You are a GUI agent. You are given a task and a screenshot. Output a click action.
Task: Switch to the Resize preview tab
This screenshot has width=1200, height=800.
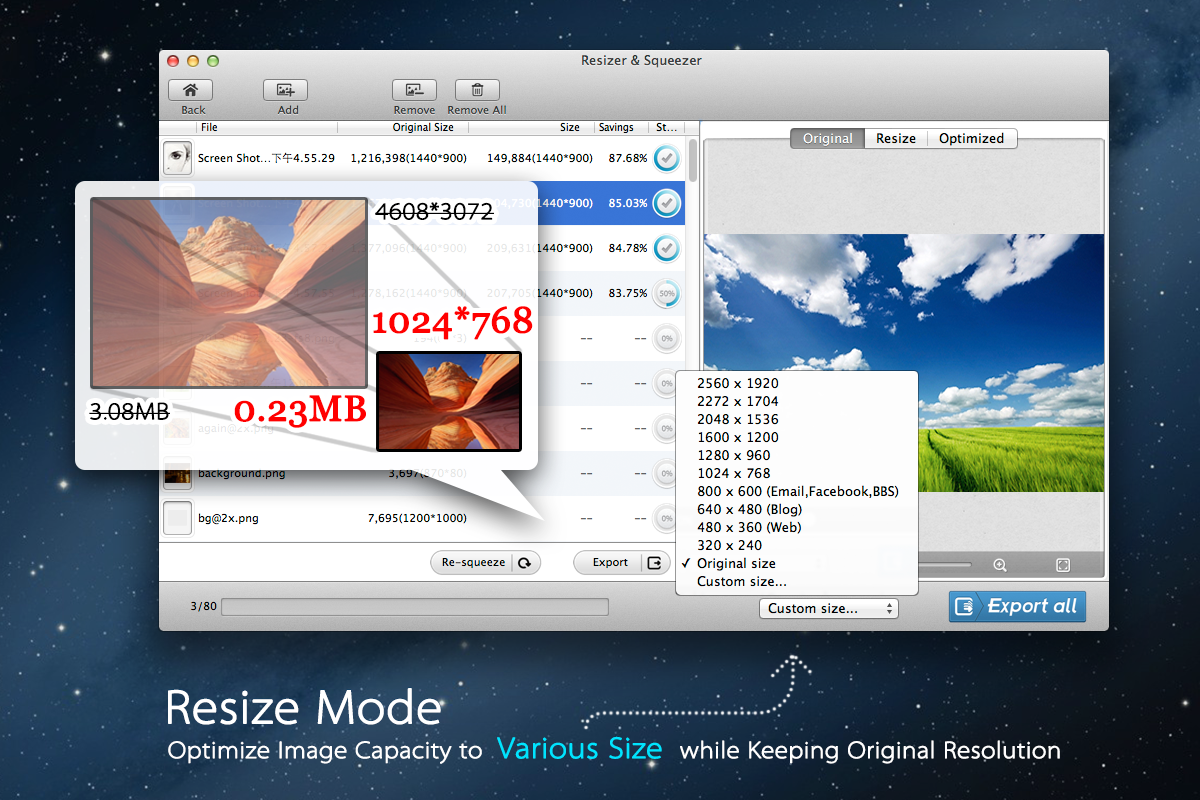pyautogui.click(x=896, y=139)
